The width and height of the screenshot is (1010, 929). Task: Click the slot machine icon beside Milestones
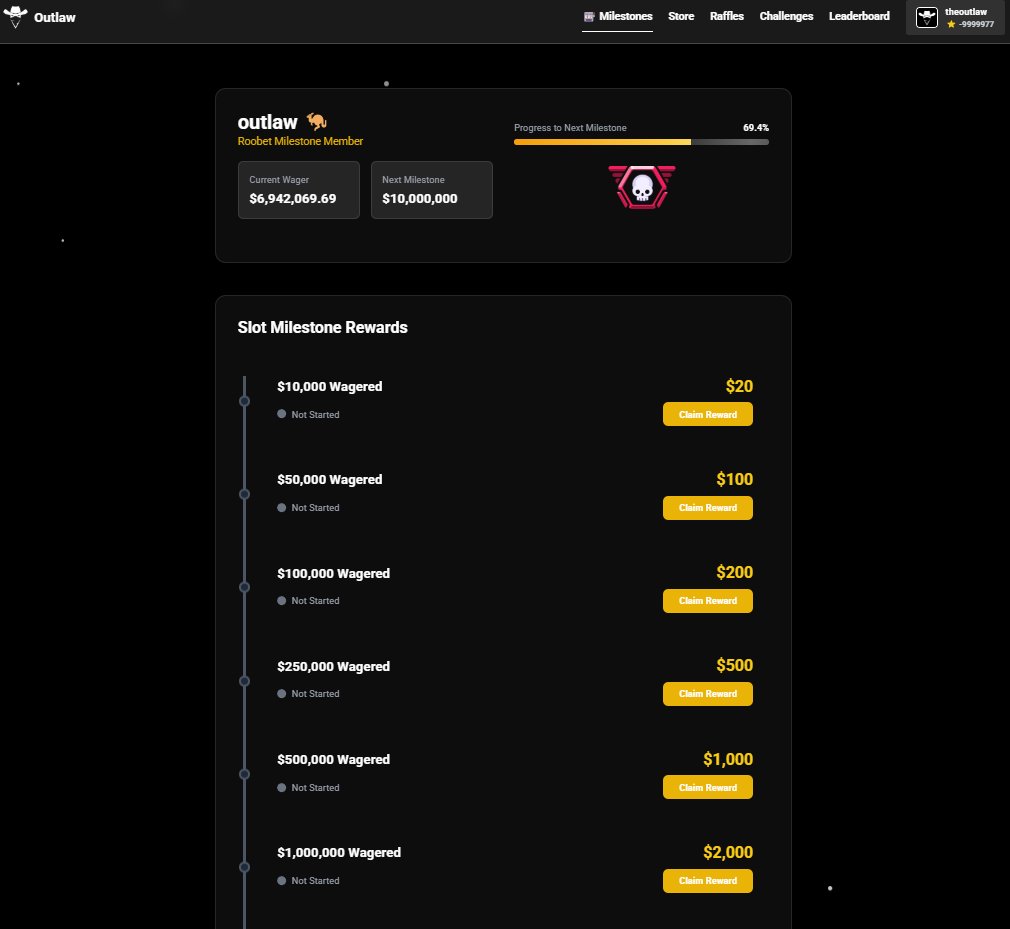pyautogui.click(x=589, y=17)
